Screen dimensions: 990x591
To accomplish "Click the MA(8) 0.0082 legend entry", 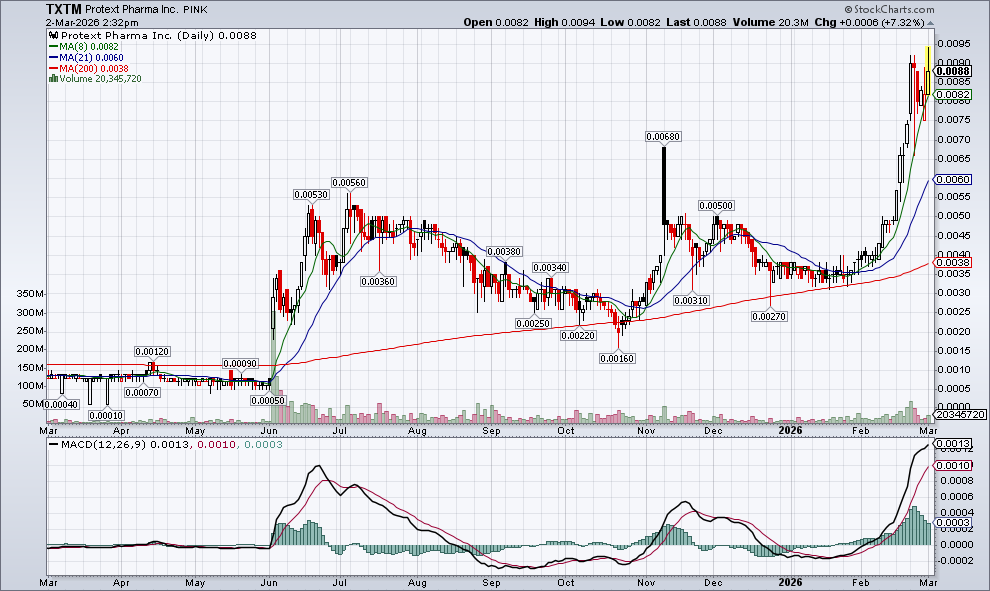I will (88, 47).
